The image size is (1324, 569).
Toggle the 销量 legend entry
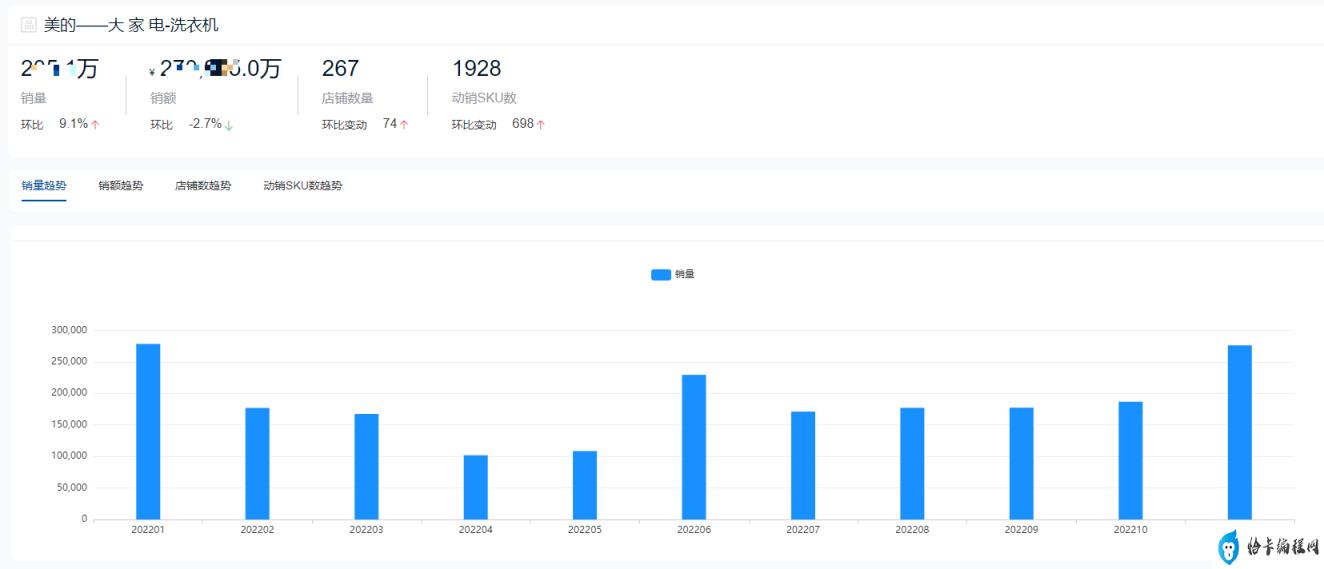673,274
